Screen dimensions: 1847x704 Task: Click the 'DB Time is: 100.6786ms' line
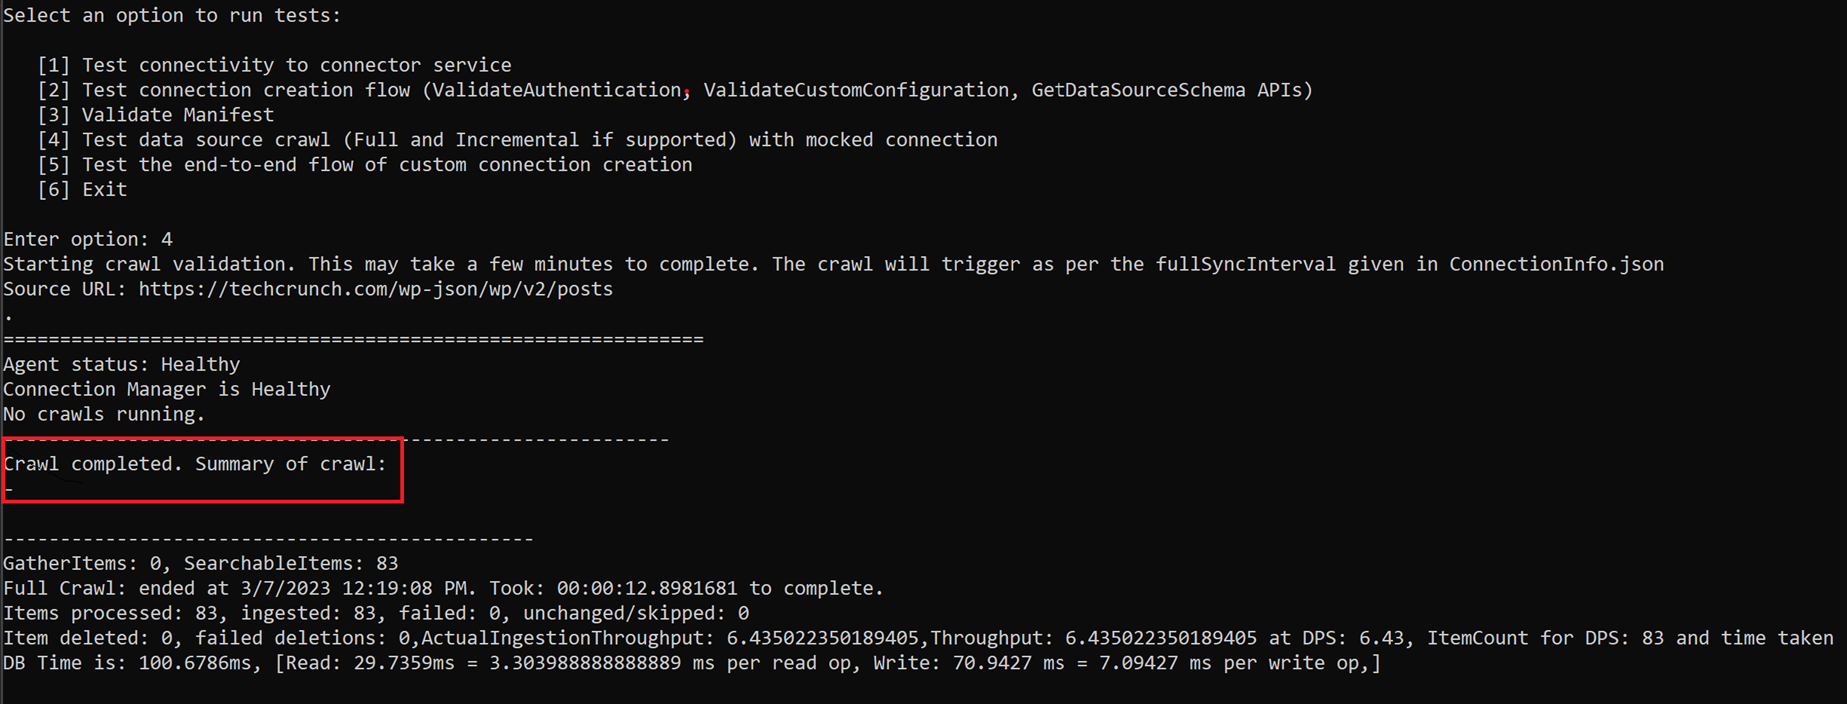(691, 663)
